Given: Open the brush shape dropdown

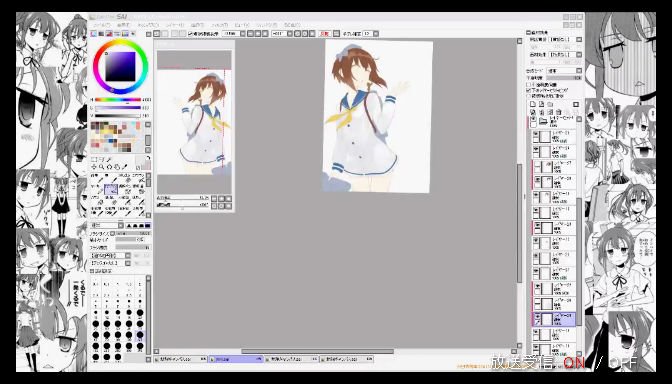Looking at the screenshot, I should pos(128,255).
